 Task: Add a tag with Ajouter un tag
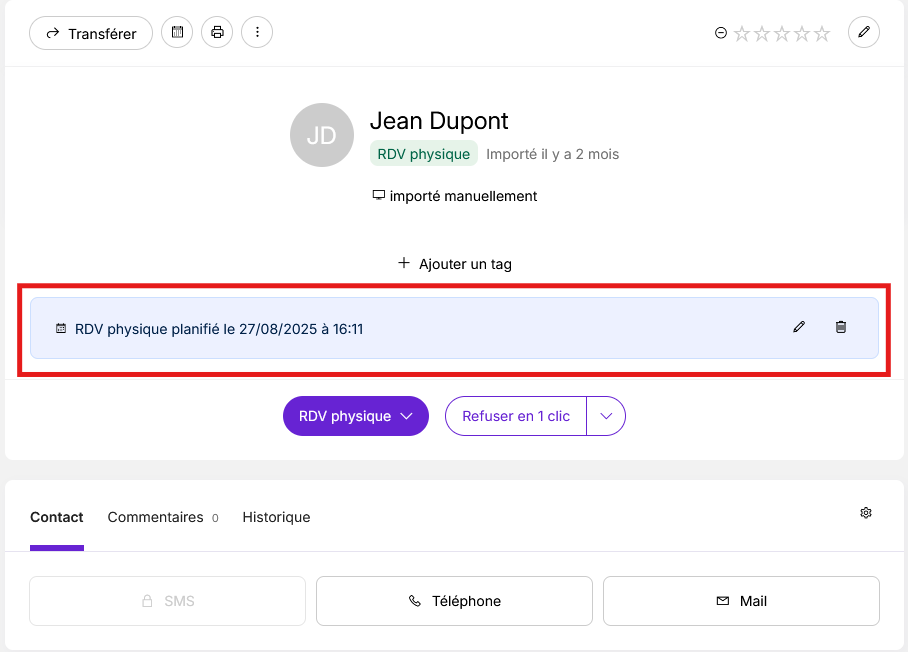tap(455, 264)
